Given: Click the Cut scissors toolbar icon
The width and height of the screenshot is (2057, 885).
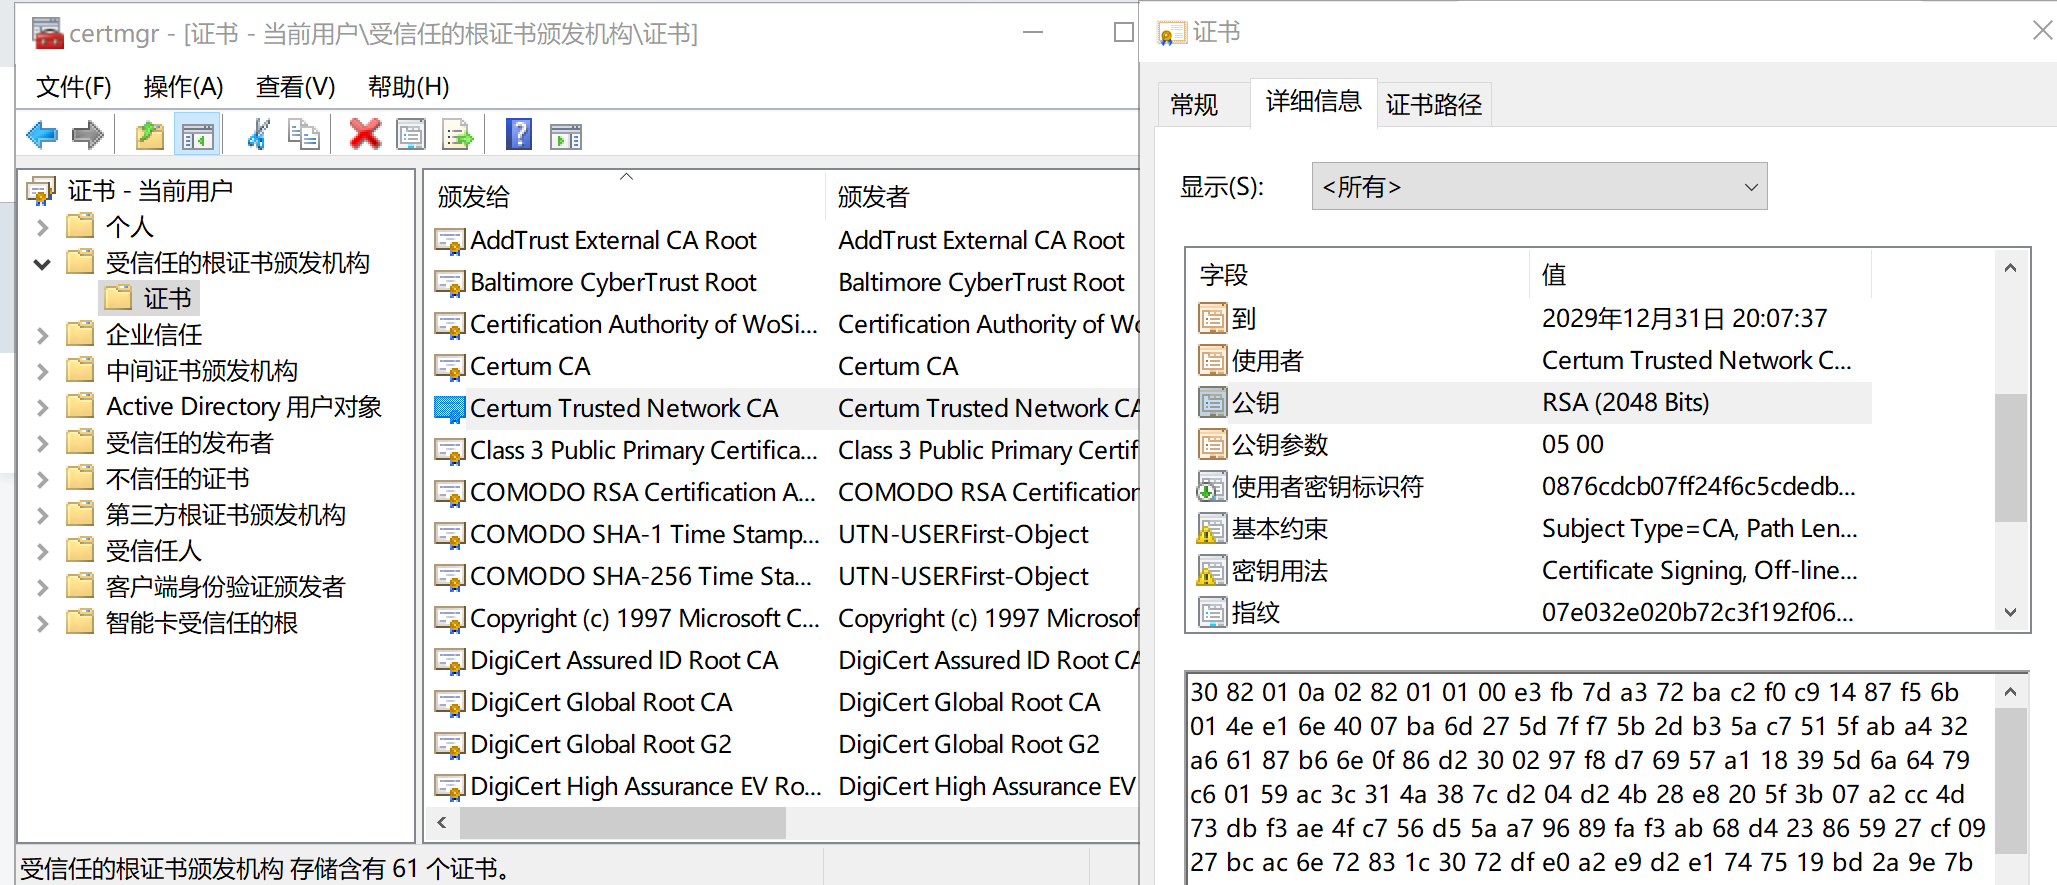Looking at the screenshot, I should click(258, 134).
